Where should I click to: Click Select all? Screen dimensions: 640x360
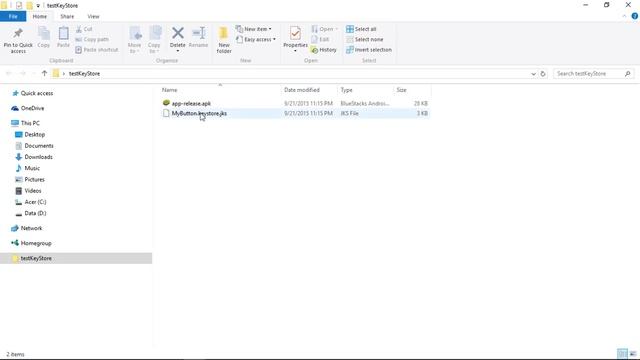pos(361,29)
